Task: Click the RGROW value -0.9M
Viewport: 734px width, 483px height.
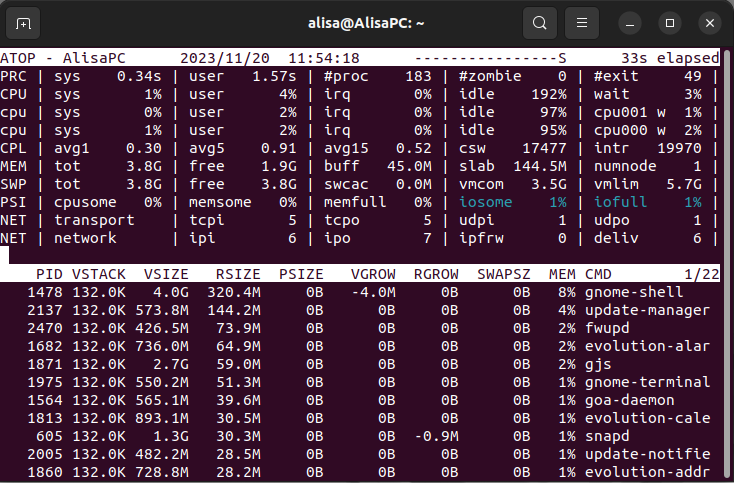Action: pos(436,436)
